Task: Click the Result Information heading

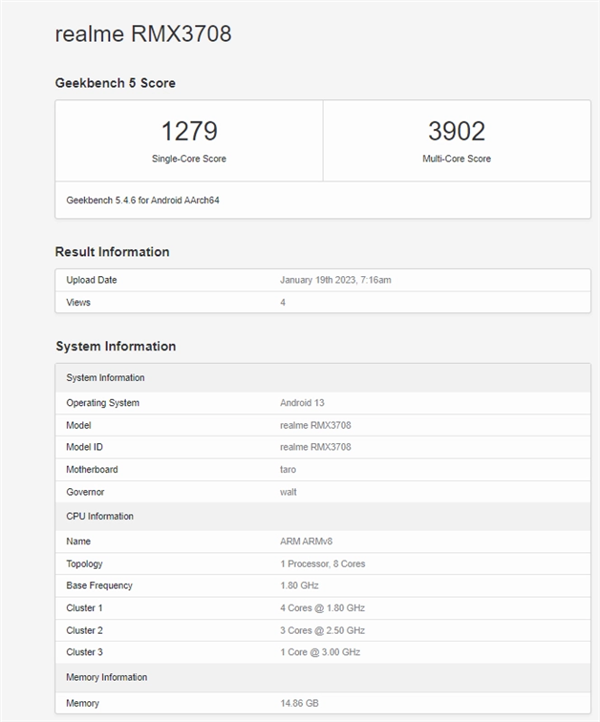Action: coord(112,252)
